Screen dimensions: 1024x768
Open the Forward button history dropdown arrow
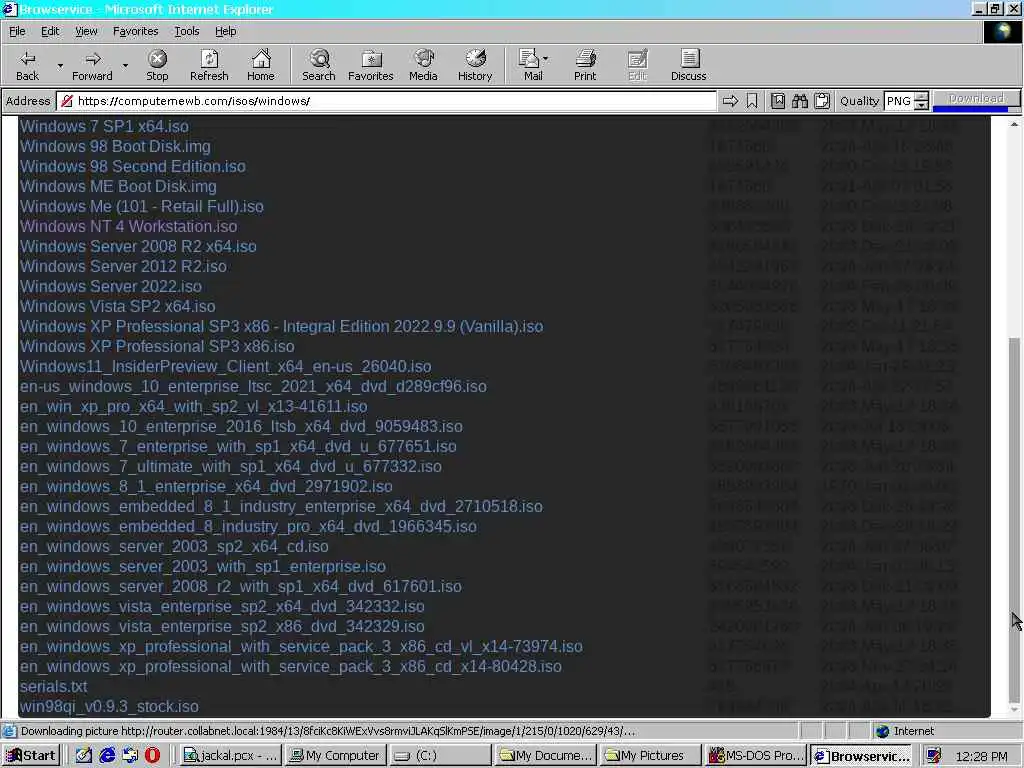click(125, 65)
